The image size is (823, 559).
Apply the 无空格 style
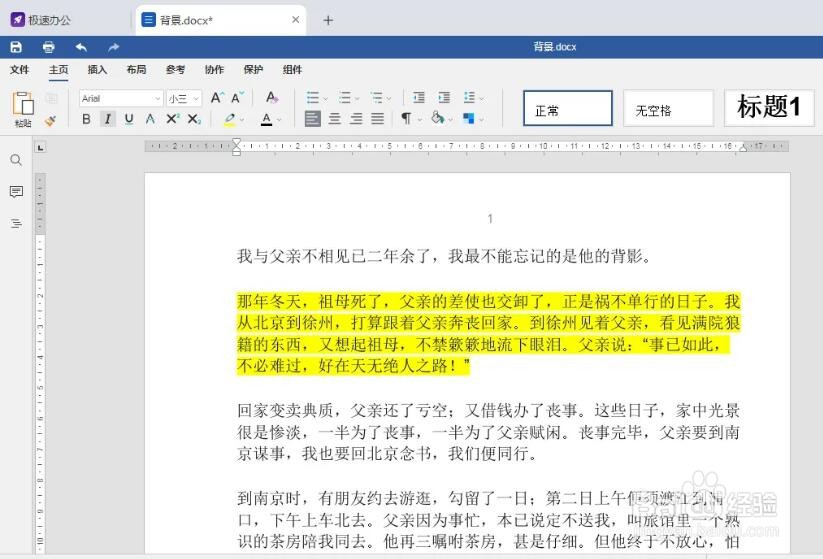(669, 108)
